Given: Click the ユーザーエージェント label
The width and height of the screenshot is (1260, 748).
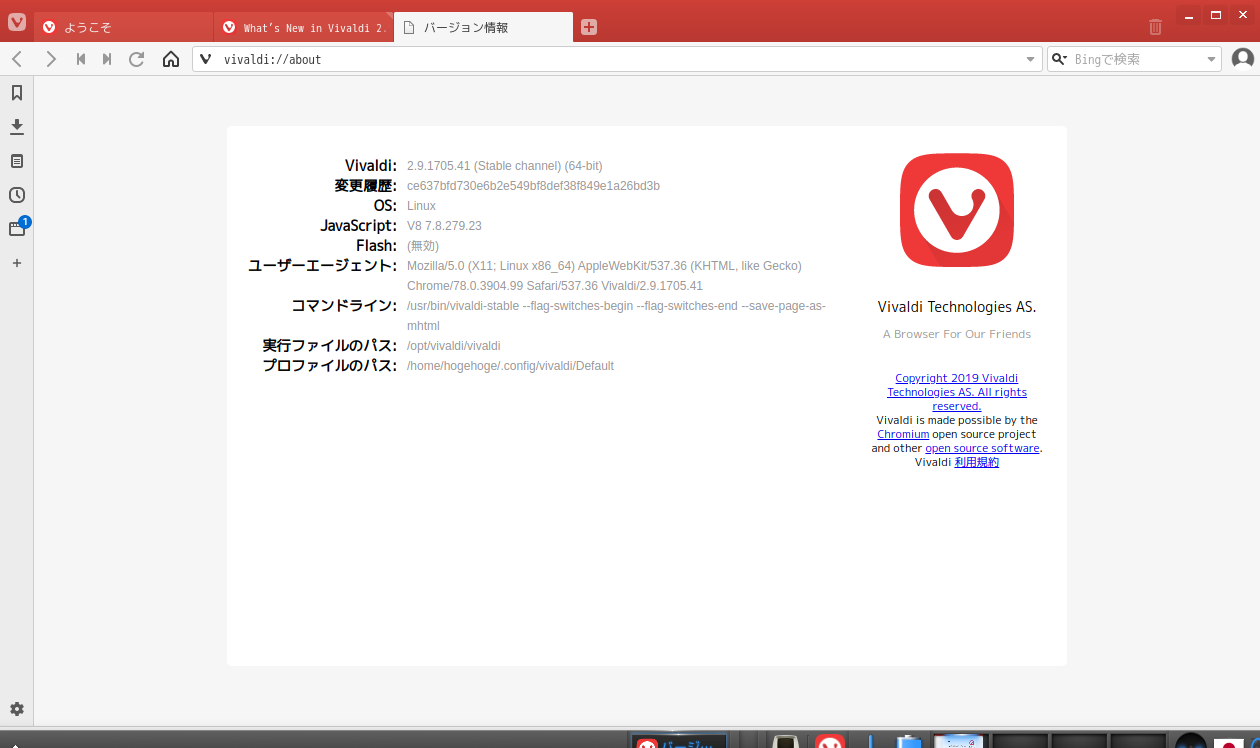Looking at the screenshot, I should 323,266.
